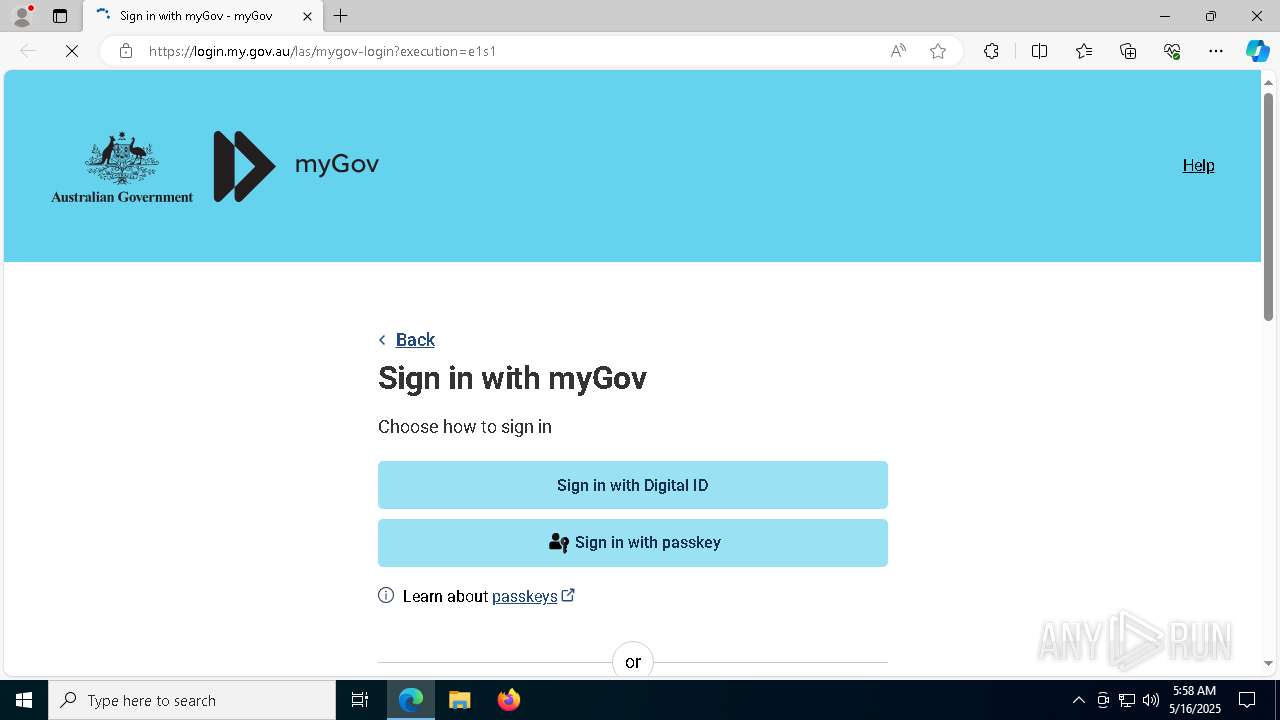Click 'Sign in with Digital ID' button
The width and height of the screenshot is (1280, 720).
[632, 485]
